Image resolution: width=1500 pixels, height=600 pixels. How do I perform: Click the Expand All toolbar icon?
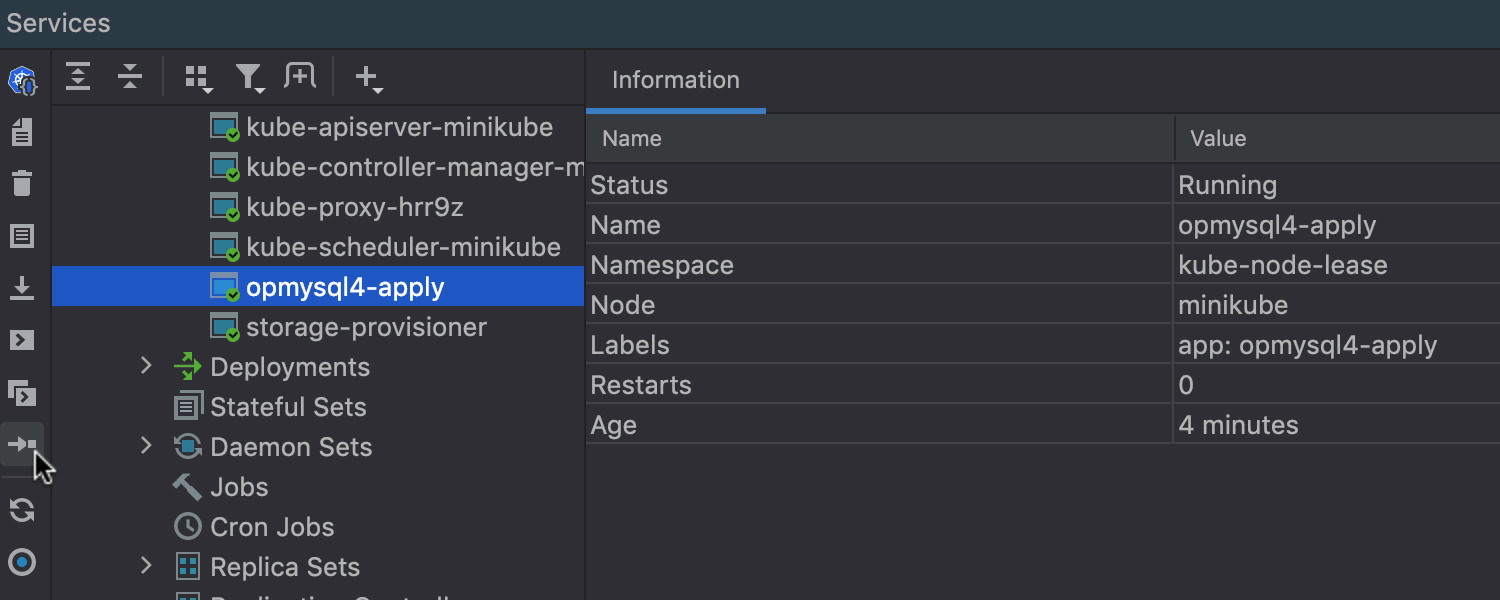click(x=78, y=77)
